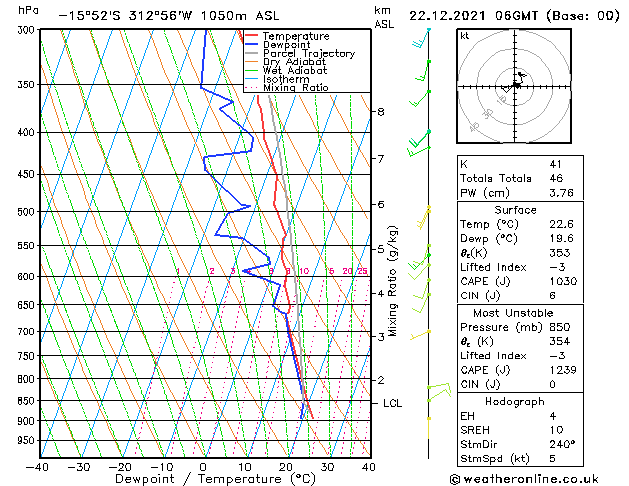This screenshot has width=629, height=486.
Task: Click the yellow wind barb near 700 hPa
Action: pos(420,334)
